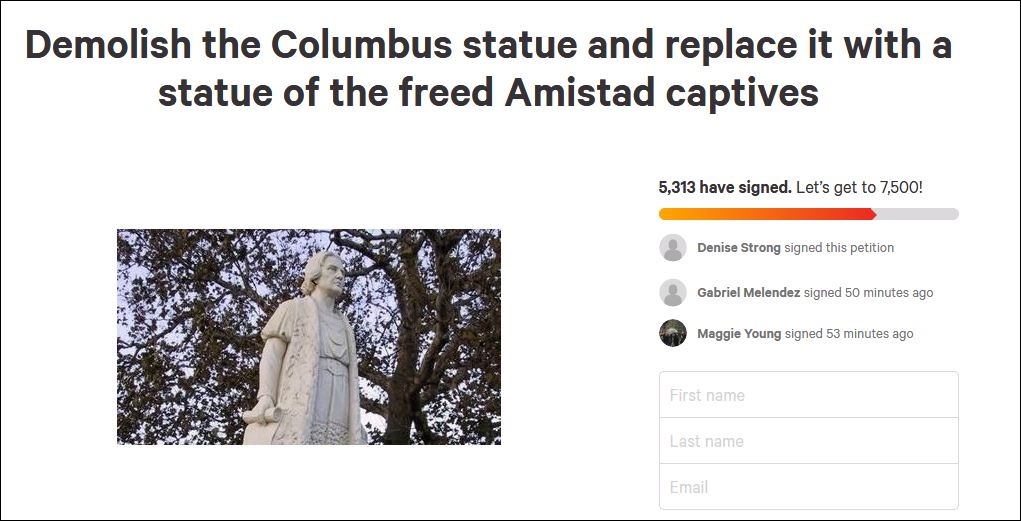Click the grey unfilled end of progress bar

(x=918, y=214)
